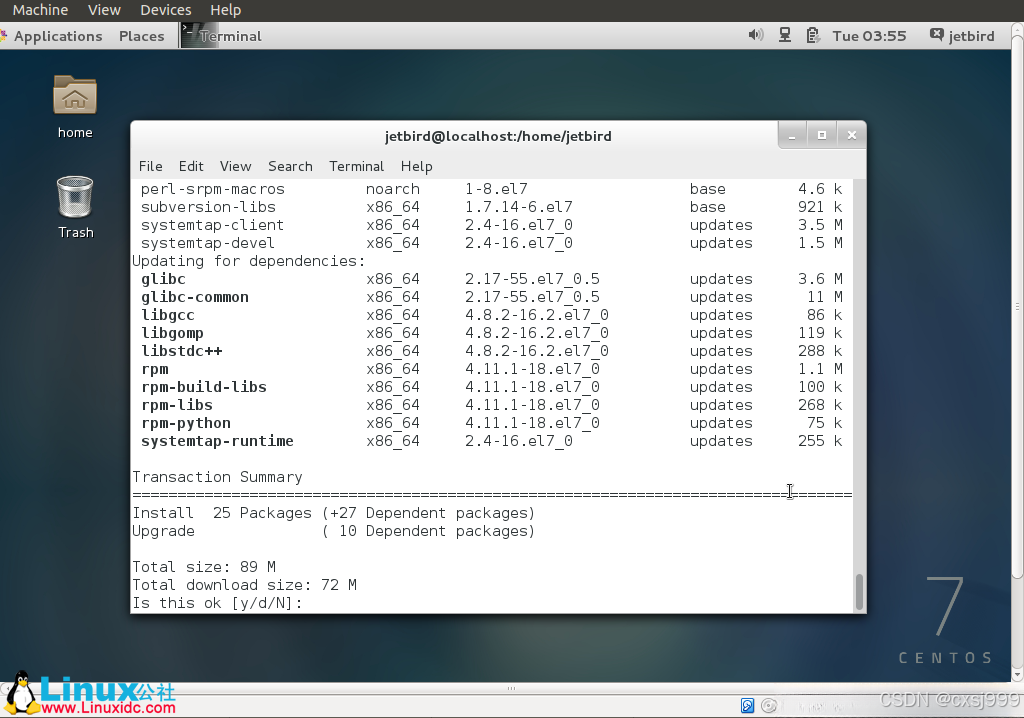
Task: Open the Edit menu in the terminal
Action: tap(191, 166)
